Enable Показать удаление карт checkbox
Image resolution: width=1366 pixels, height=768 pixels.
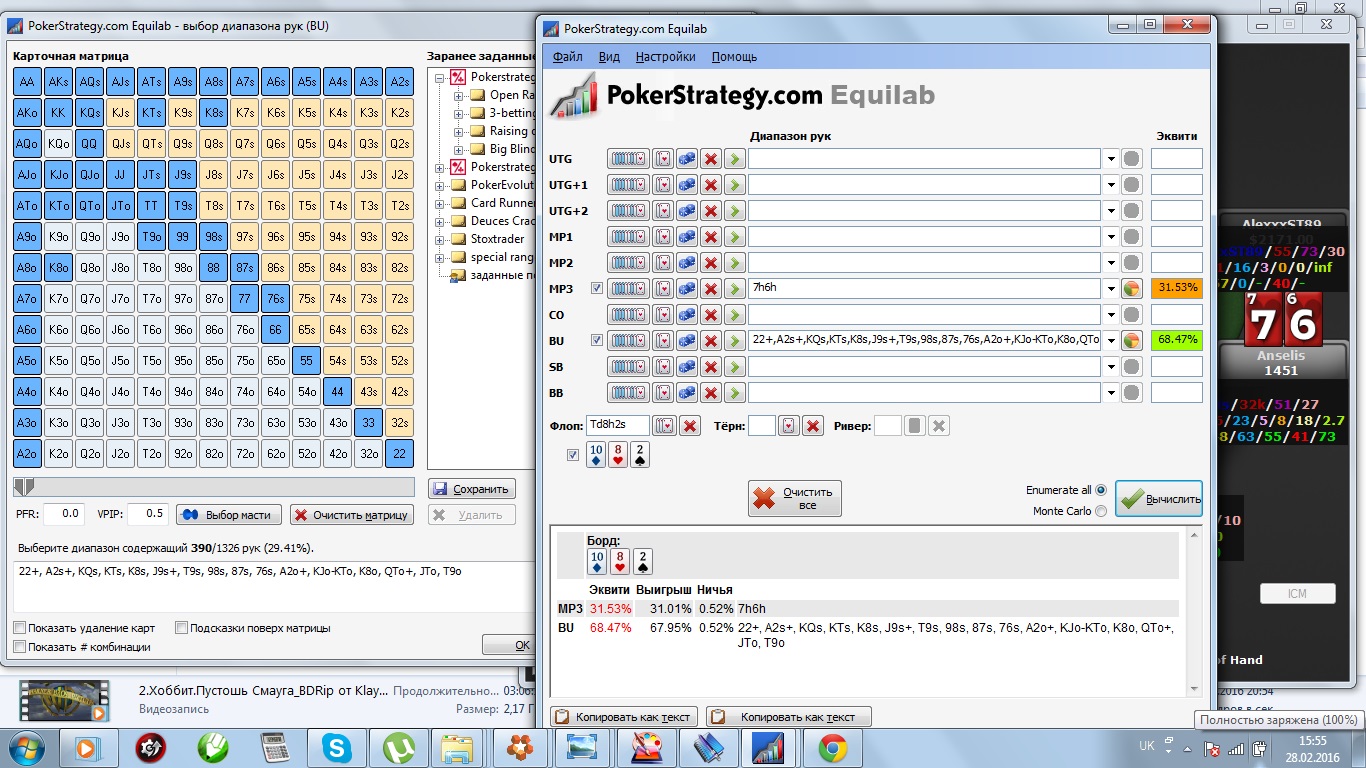(20, 628)
